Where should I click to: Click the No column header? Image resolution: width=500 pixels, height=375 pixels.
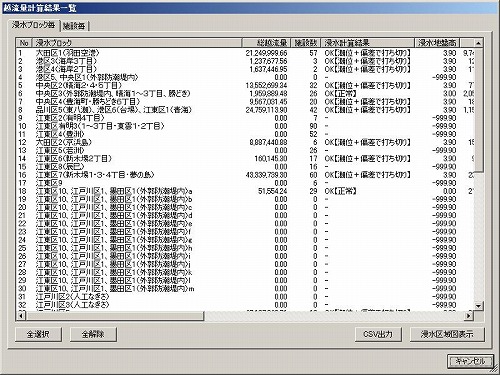click(x=24, y=43)
